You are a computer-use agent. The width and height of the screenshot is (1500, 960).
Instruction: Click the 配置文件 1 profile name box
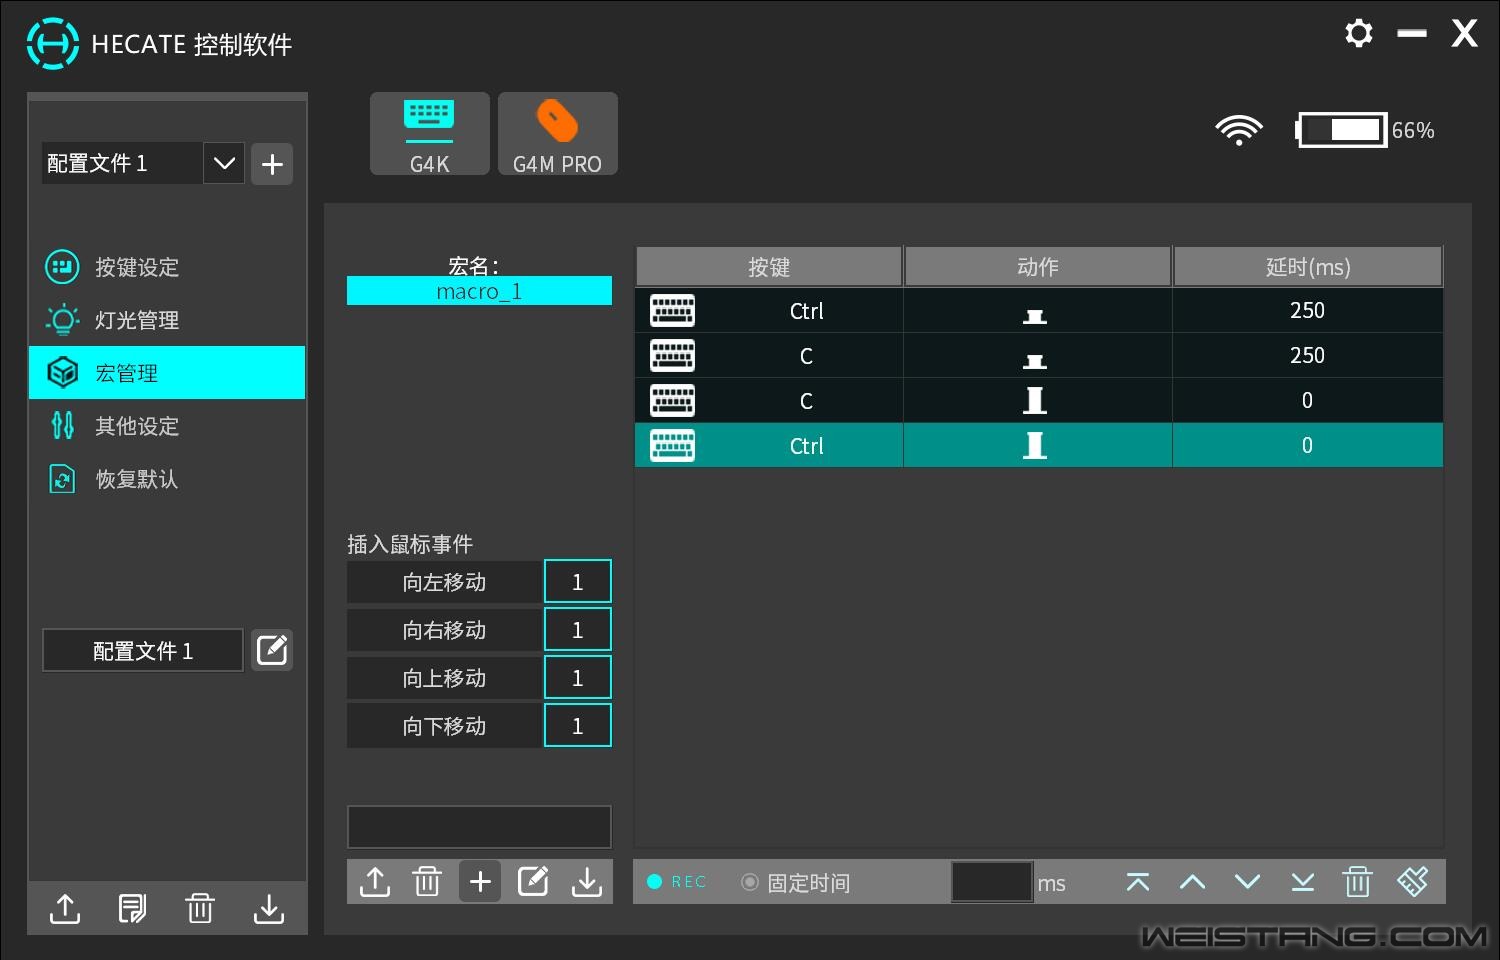pyautogui.click(x=143, y=651)
